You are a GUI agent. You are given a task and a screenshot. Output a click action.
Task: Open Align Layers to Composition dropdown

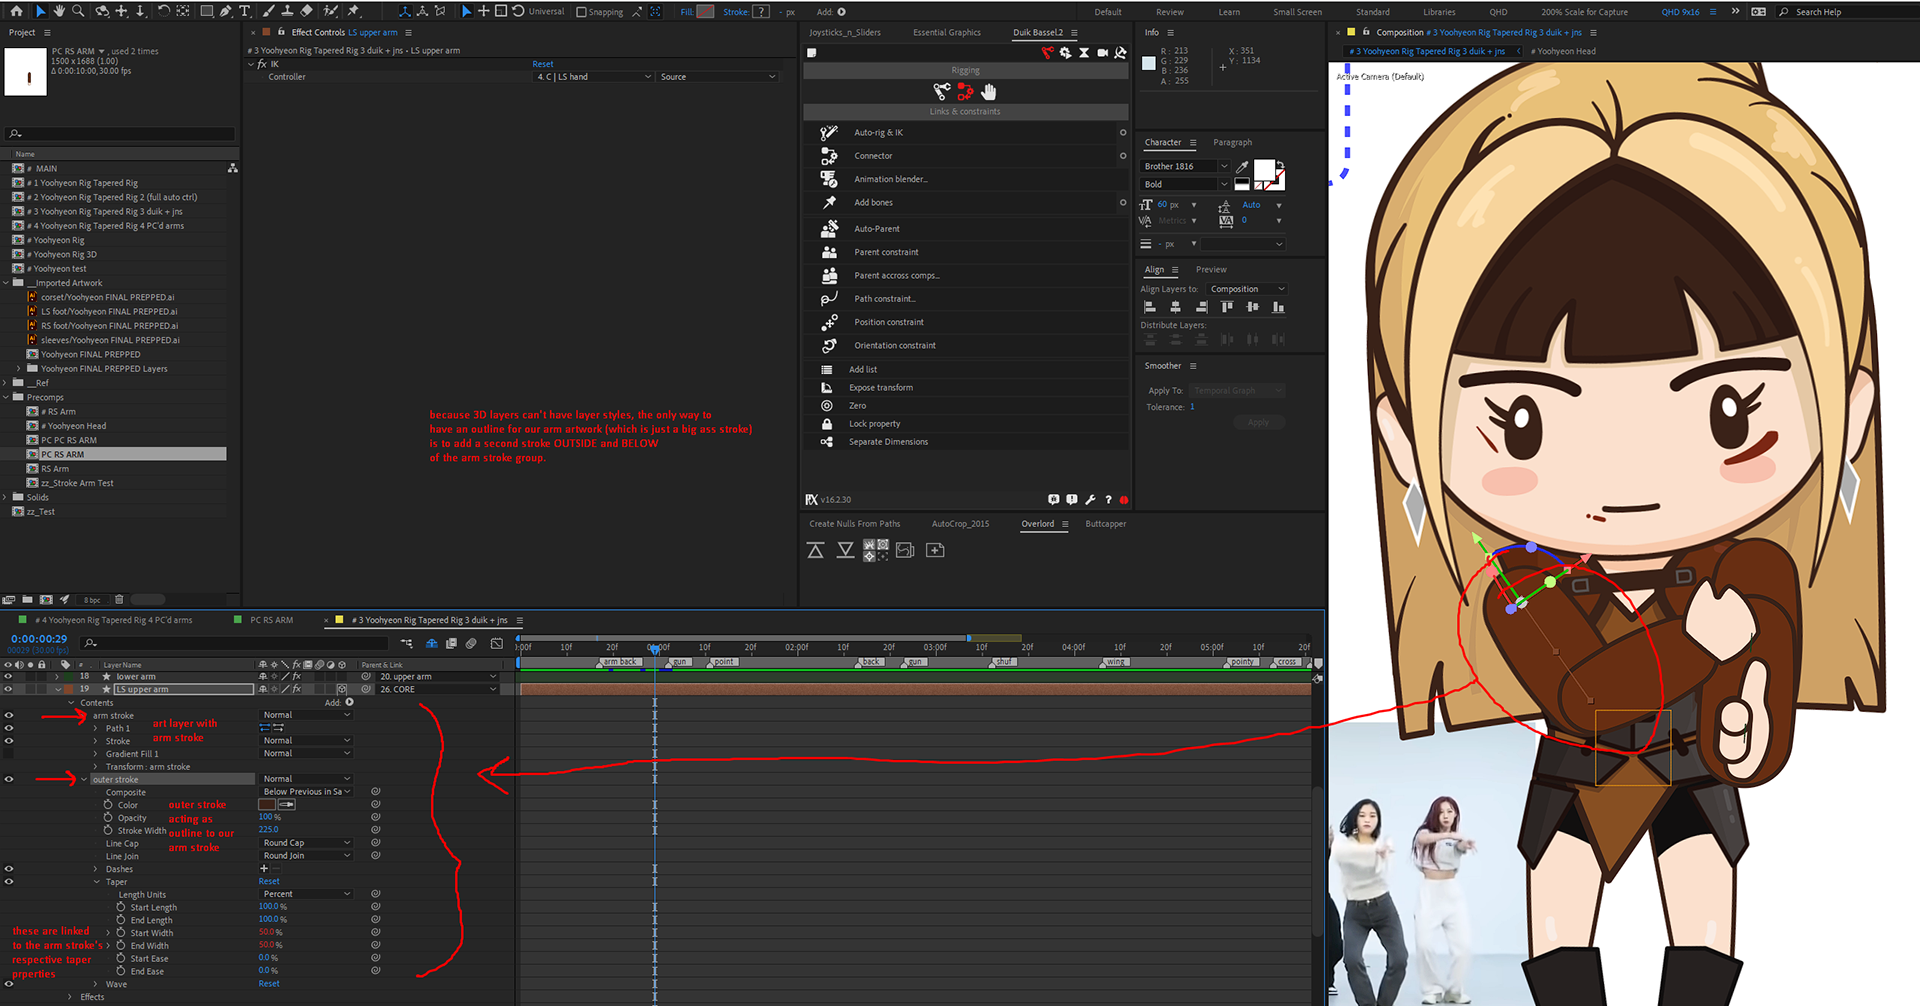(1247, 289)
